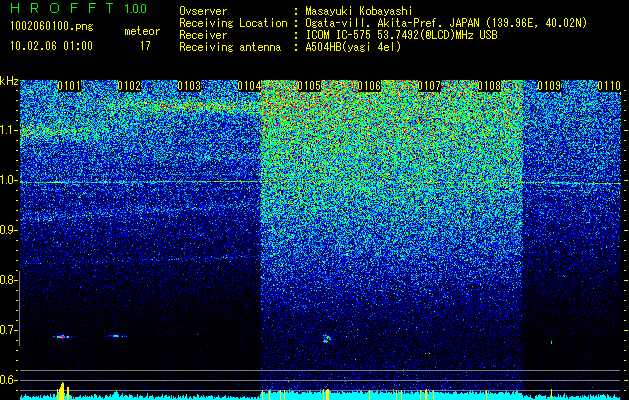The height and width of the screenshot is (400, 629).
Task: Click the 0103 time marker
Action: pyautogui.click(x=189, y=86)
